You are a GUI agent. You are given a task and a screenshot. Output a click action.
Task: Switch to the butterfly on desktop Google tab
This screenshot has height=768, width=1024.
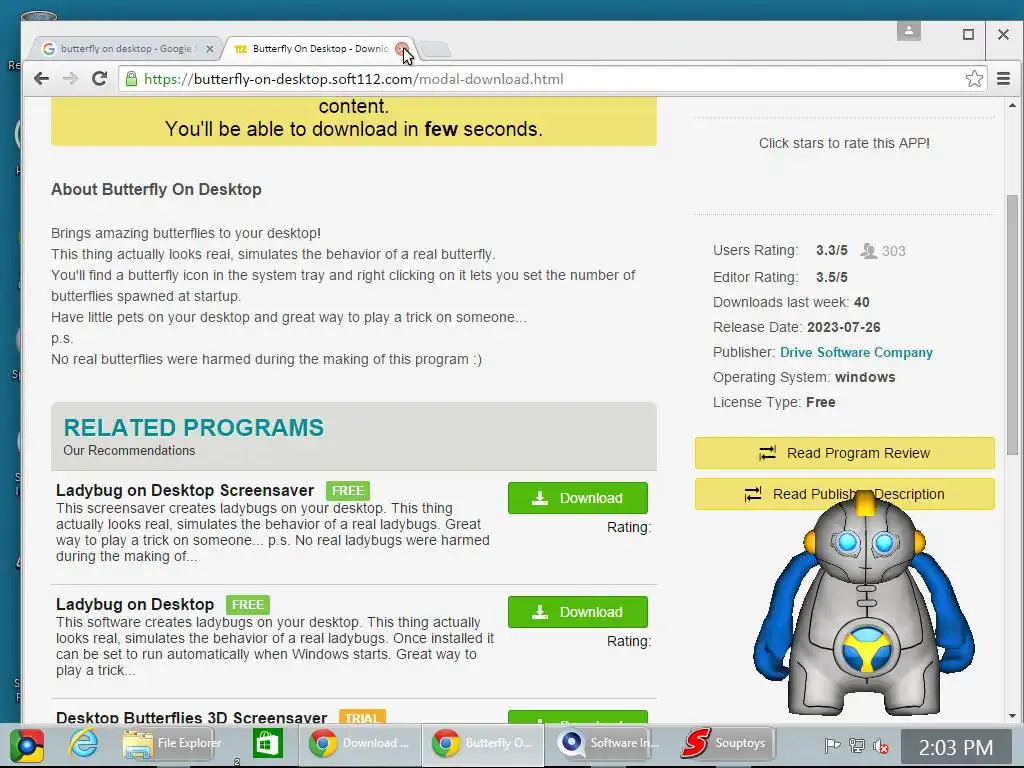coord(125,49)
